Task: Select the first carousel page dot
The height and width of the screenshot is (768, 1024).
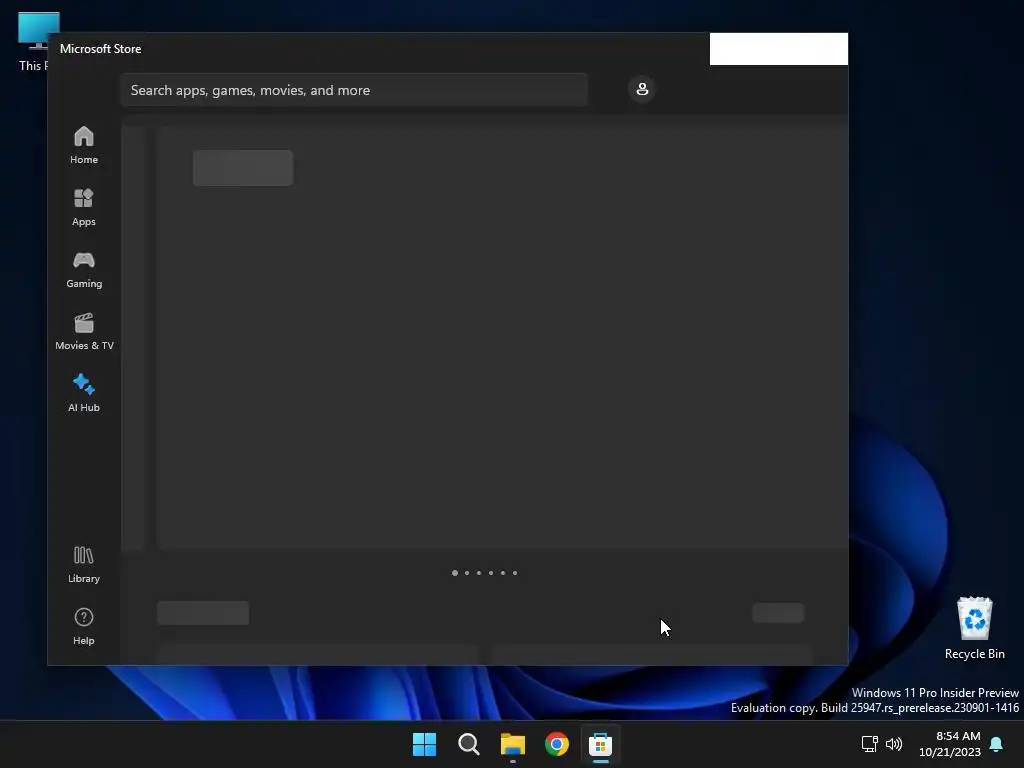Action: coord(455,573)
